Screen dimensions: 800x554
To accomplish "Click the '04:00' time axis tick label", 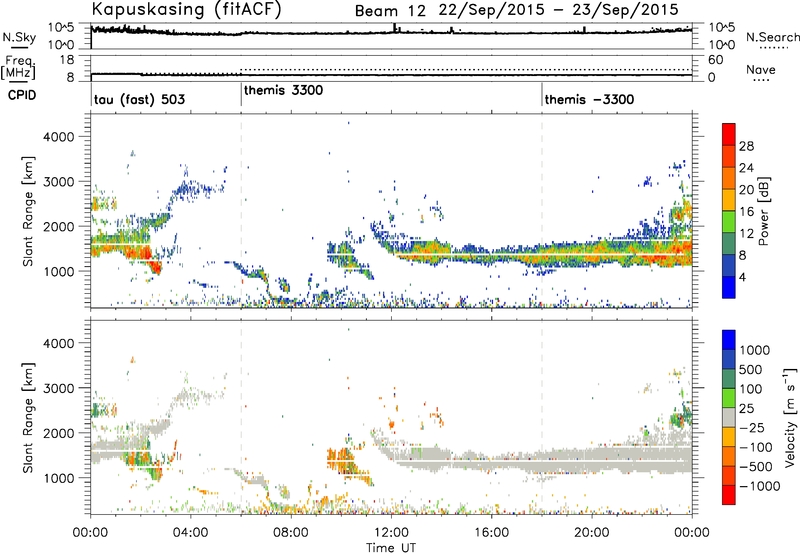I will pos(190,533).
